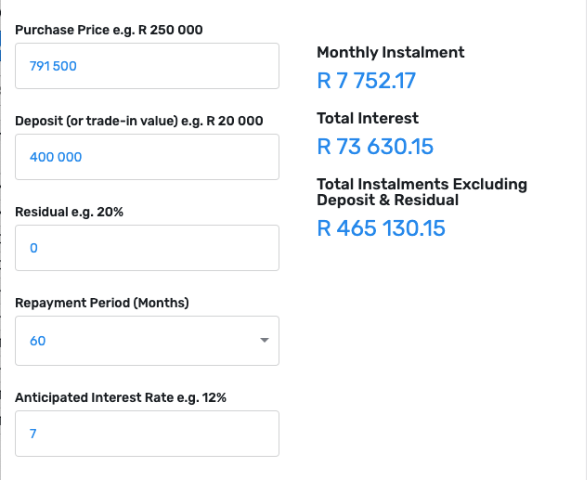
Task: Focus the Purchase Price input field
Action: [147, 66]
